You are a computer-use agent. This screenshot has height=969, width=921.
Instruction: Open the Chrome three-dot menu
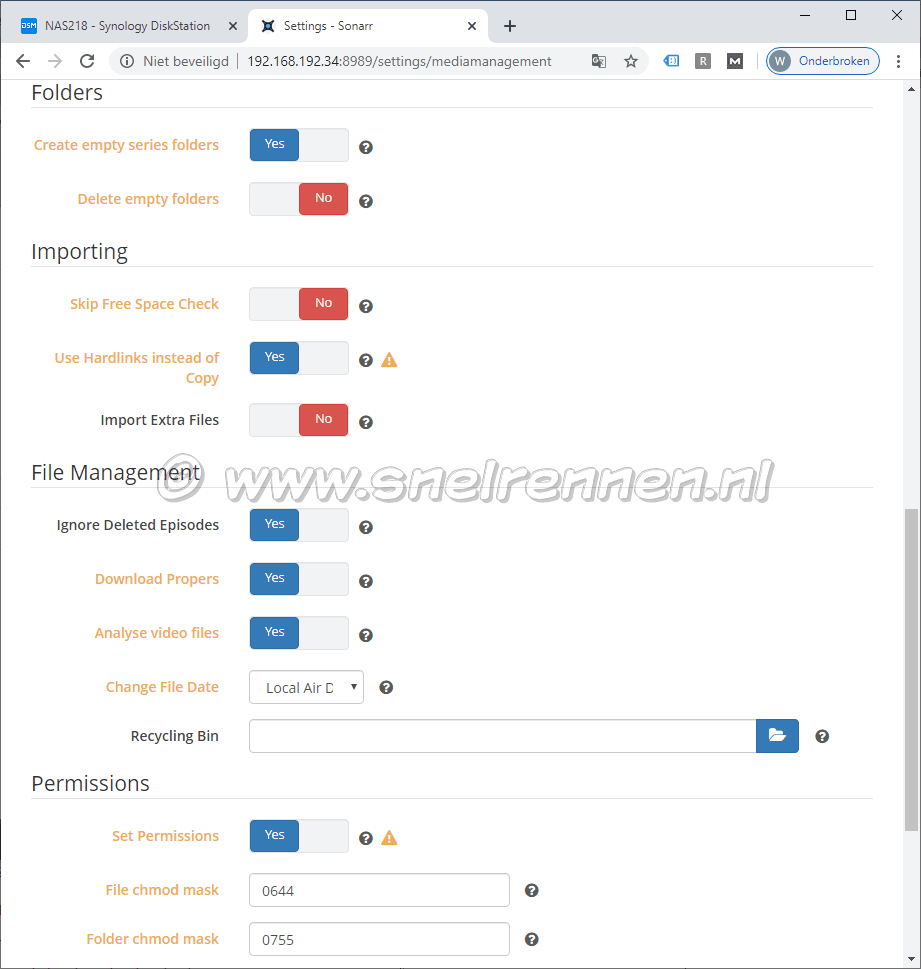click(898, 61)
